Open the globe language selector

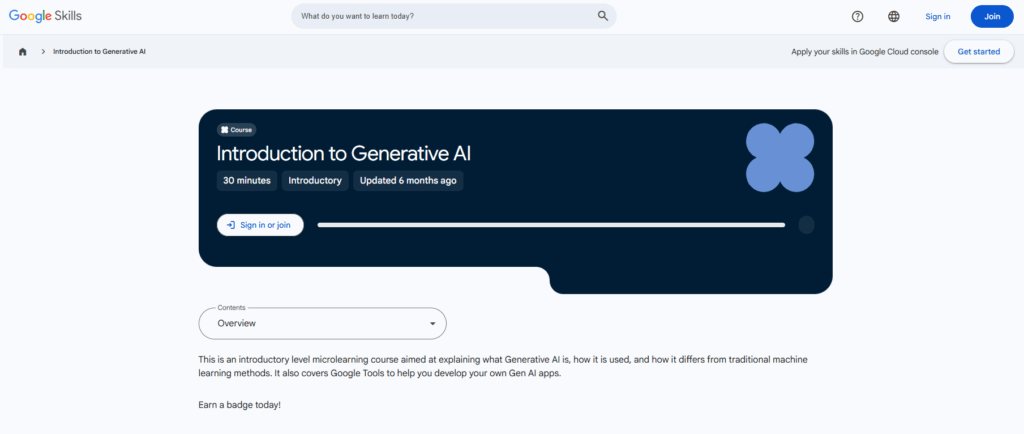click(893, 16)
